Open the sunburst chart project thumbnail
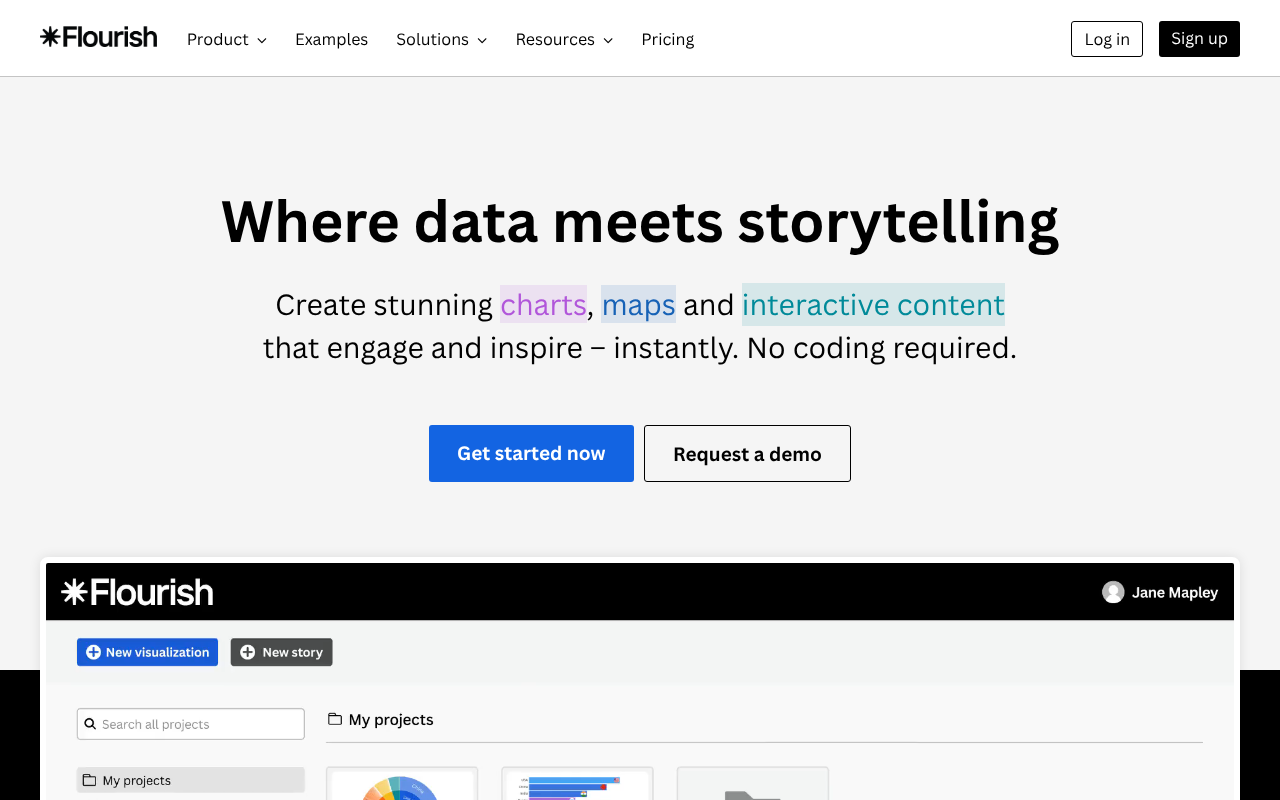 point(402,784)
